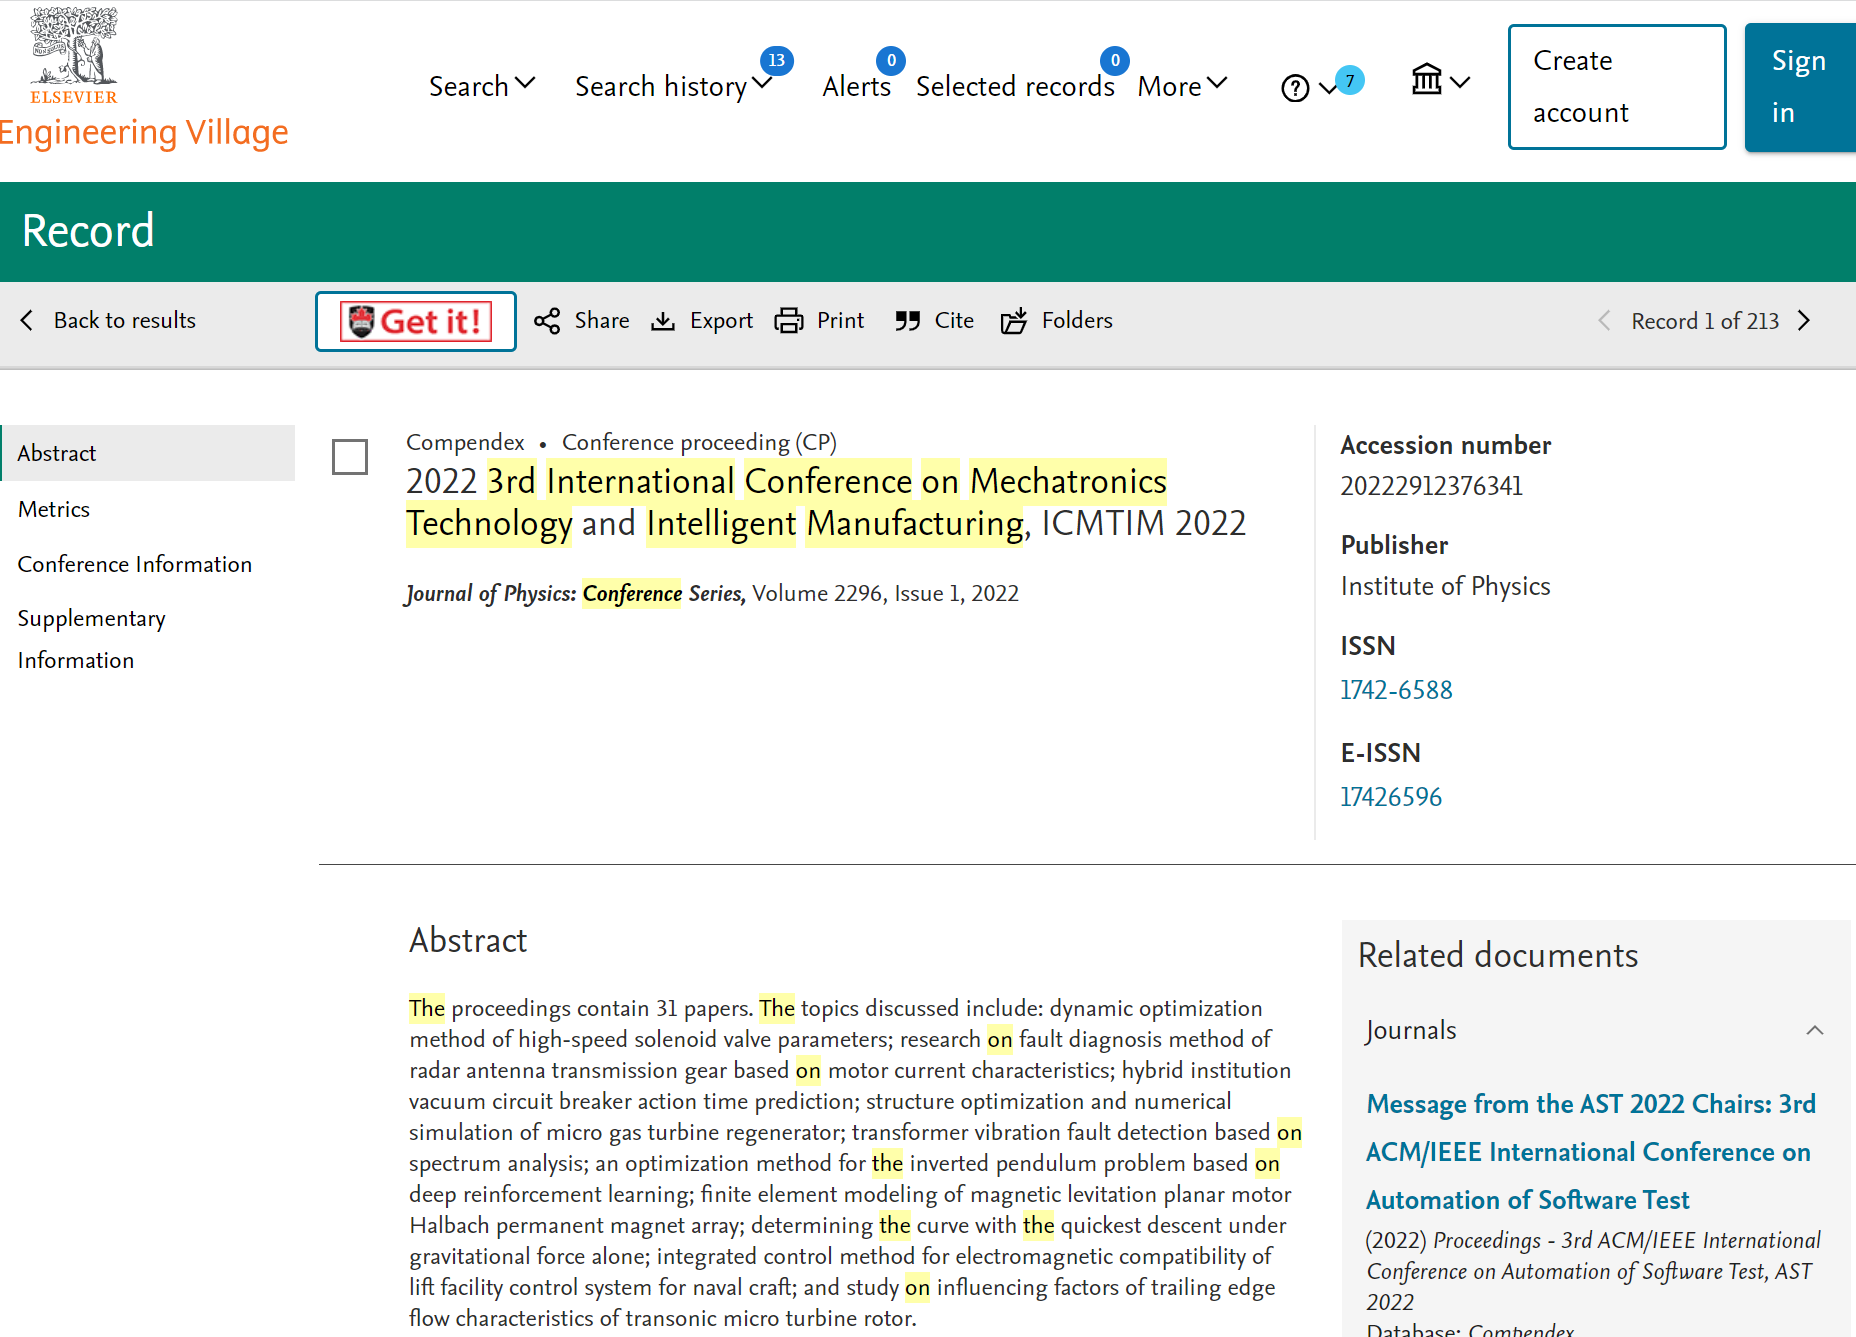Select the Abstract sidebar tab

point(148,453)
